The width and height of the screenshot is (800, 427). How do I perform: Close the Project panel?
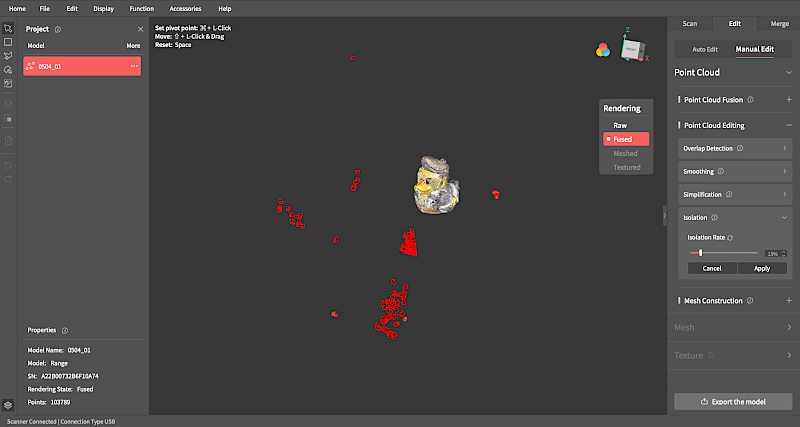click(x=140, y=30)
